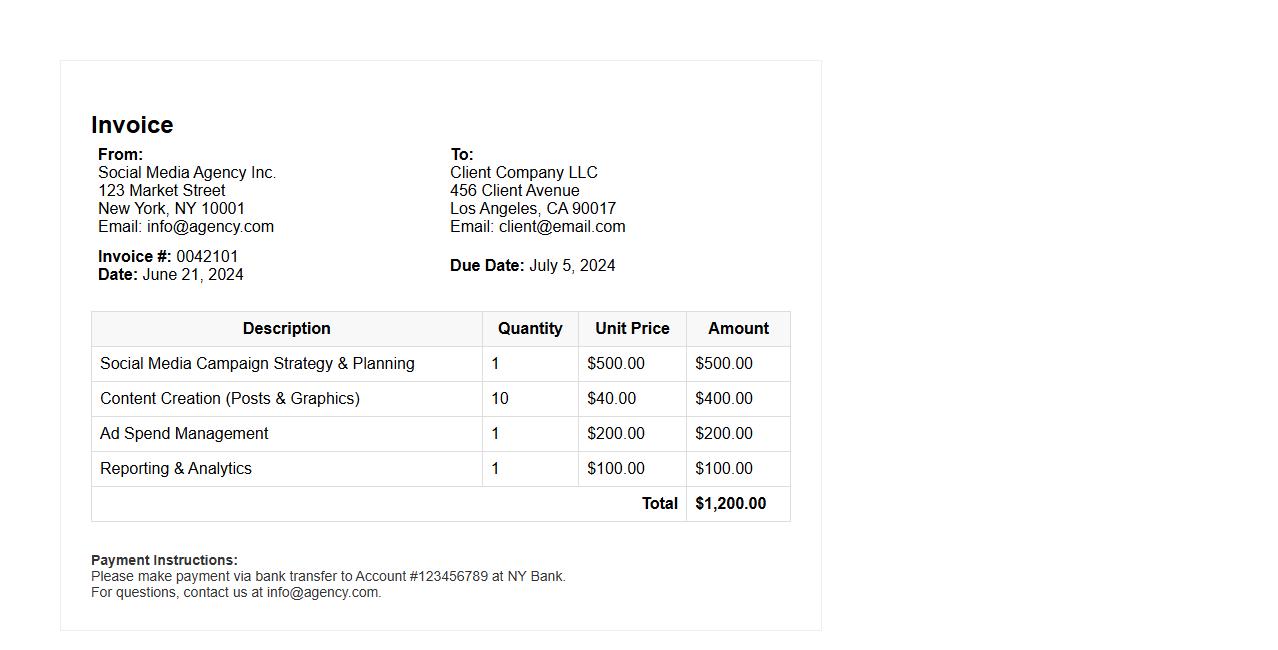This screenshot has height=650, width=1278.
Task: Click the $40.00 unit price cell
Action: pos(612,399)
